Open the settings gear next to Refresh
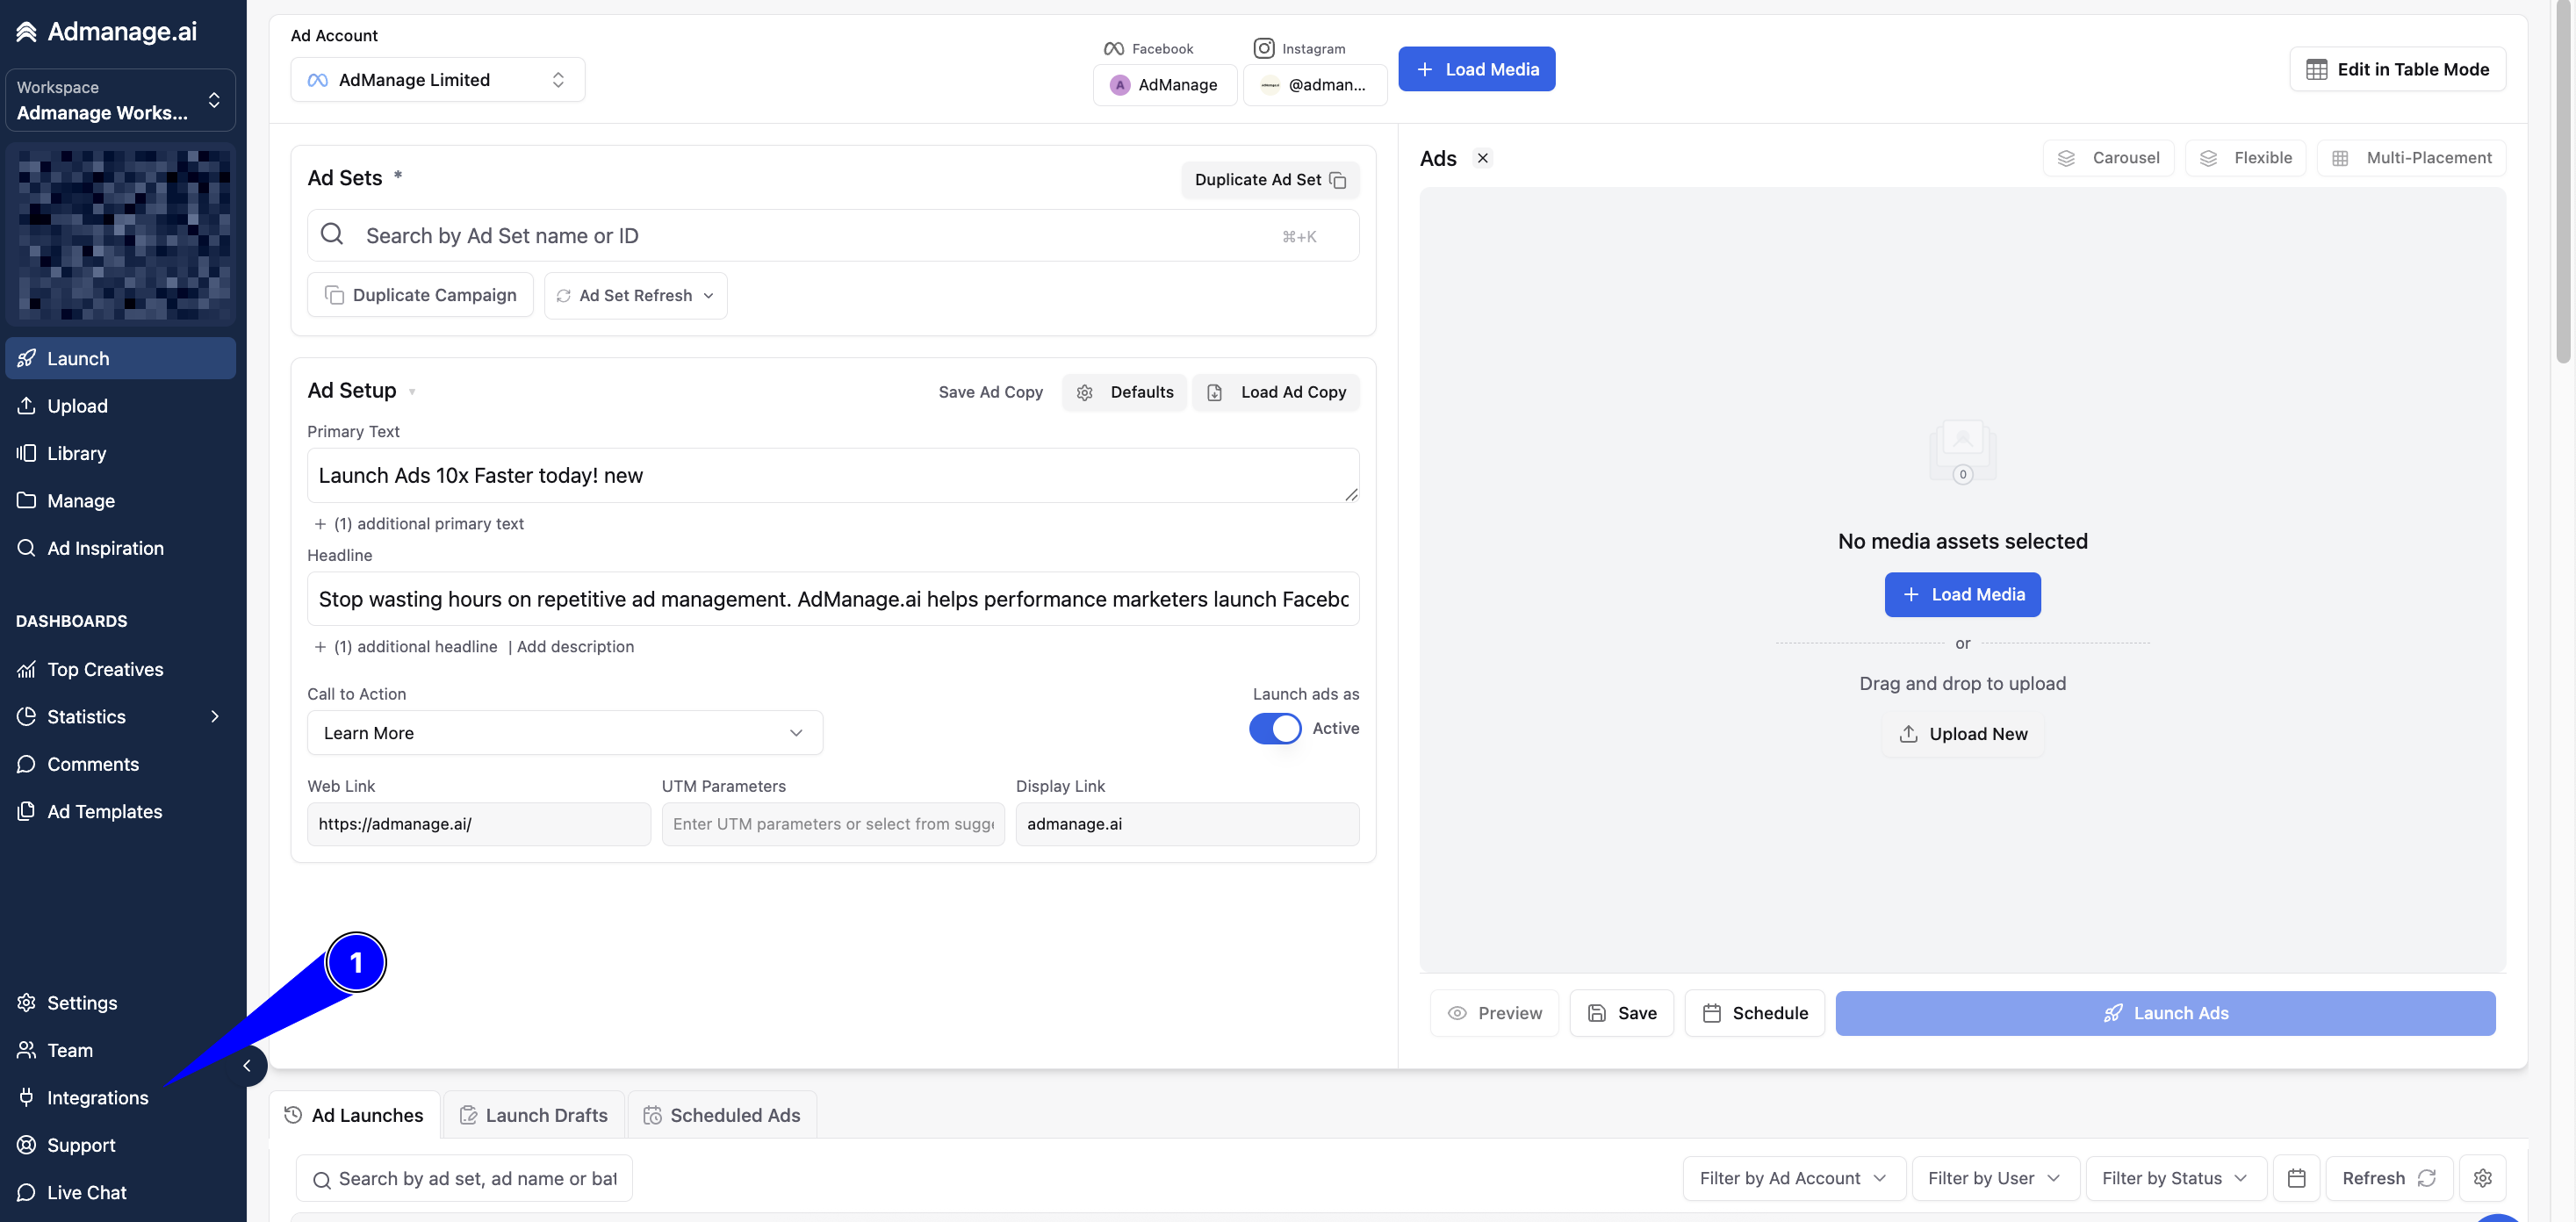Viewport: 2576px width, 1222px height. click(2482, 1178)
